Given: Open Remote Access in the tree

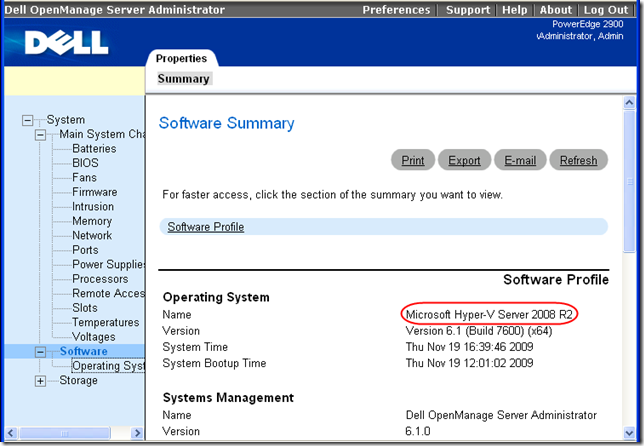Looking at the screenshot, I should point(108,293).
